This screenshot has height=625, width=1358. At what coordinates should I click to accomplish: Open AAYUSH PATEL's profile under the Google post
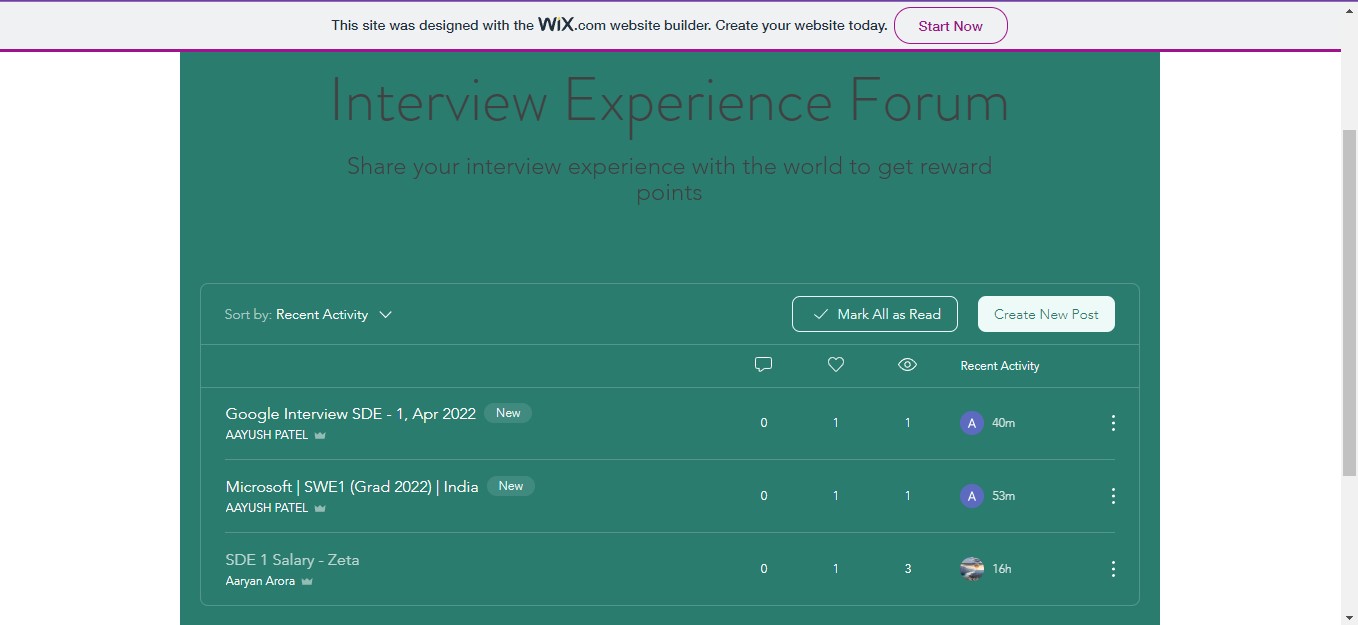[267, 436]
